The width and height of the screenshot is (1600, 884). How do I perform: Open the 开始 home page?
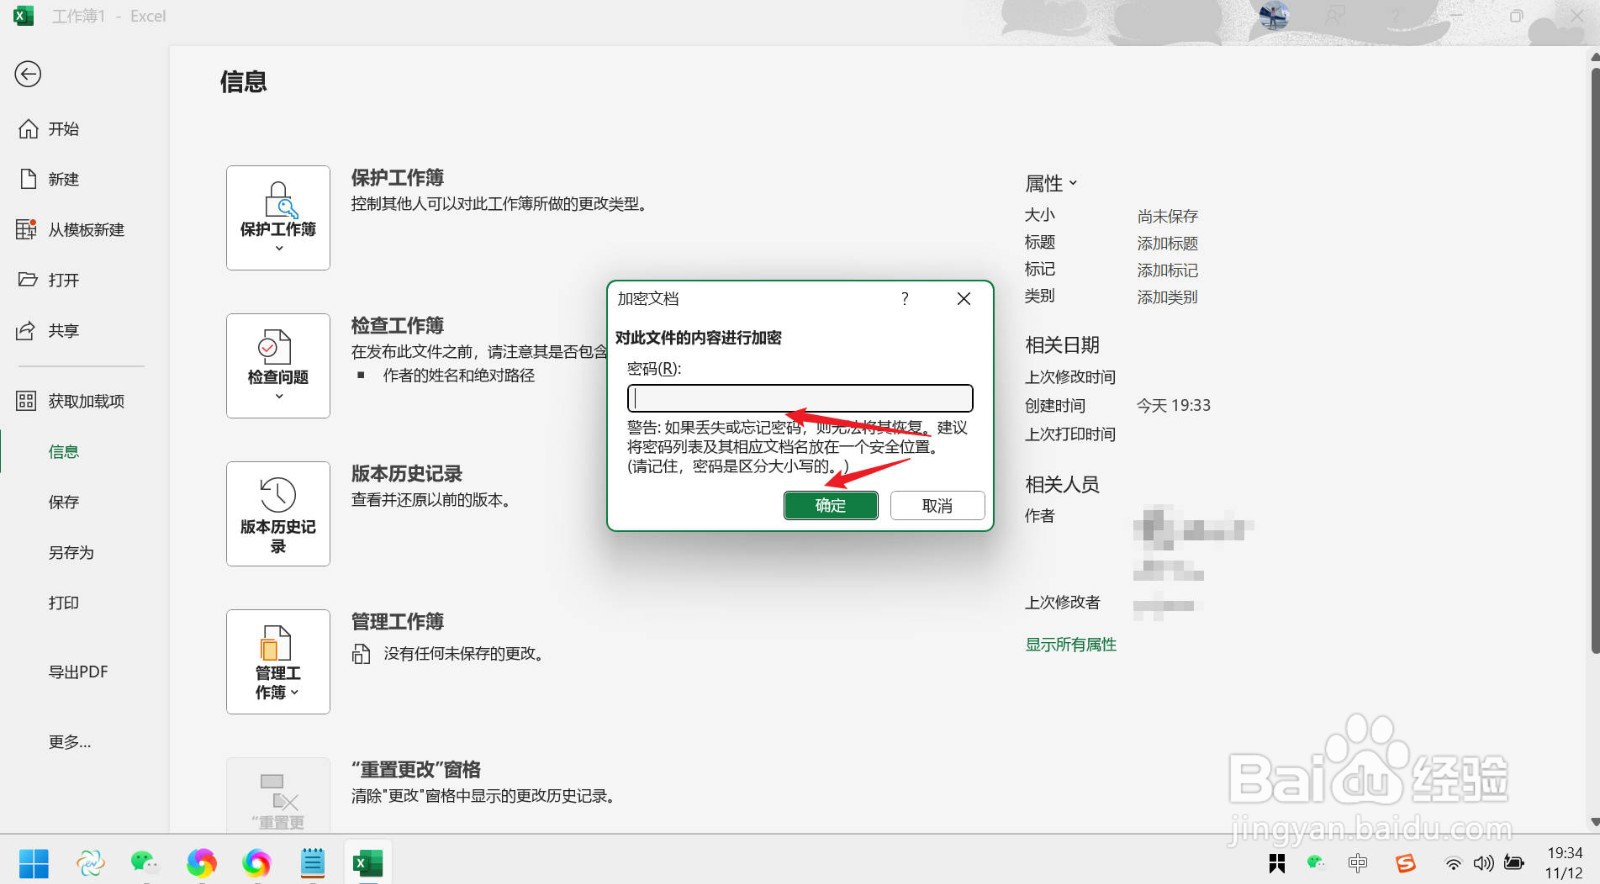(64, 129)
